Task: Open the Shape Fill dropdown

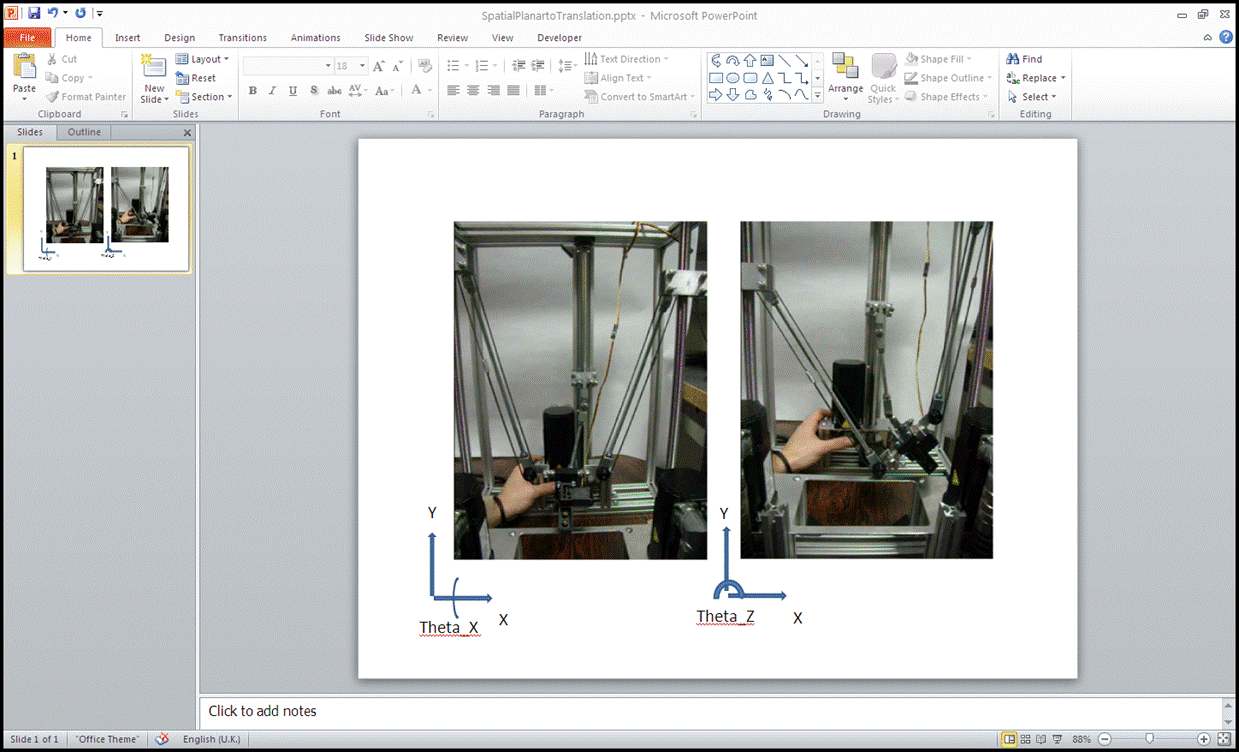Action: point(939,59)
